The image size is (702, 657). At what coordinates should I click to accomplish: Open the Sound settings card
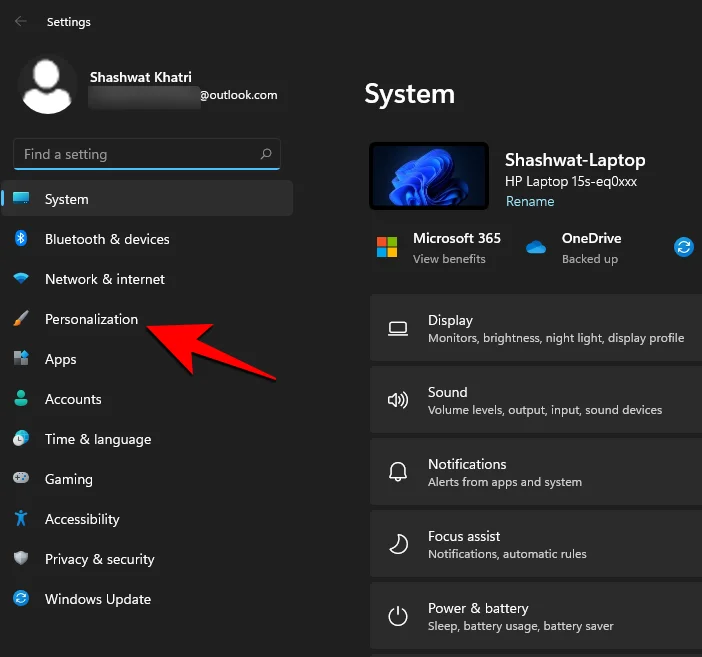(x=536, y=400)
